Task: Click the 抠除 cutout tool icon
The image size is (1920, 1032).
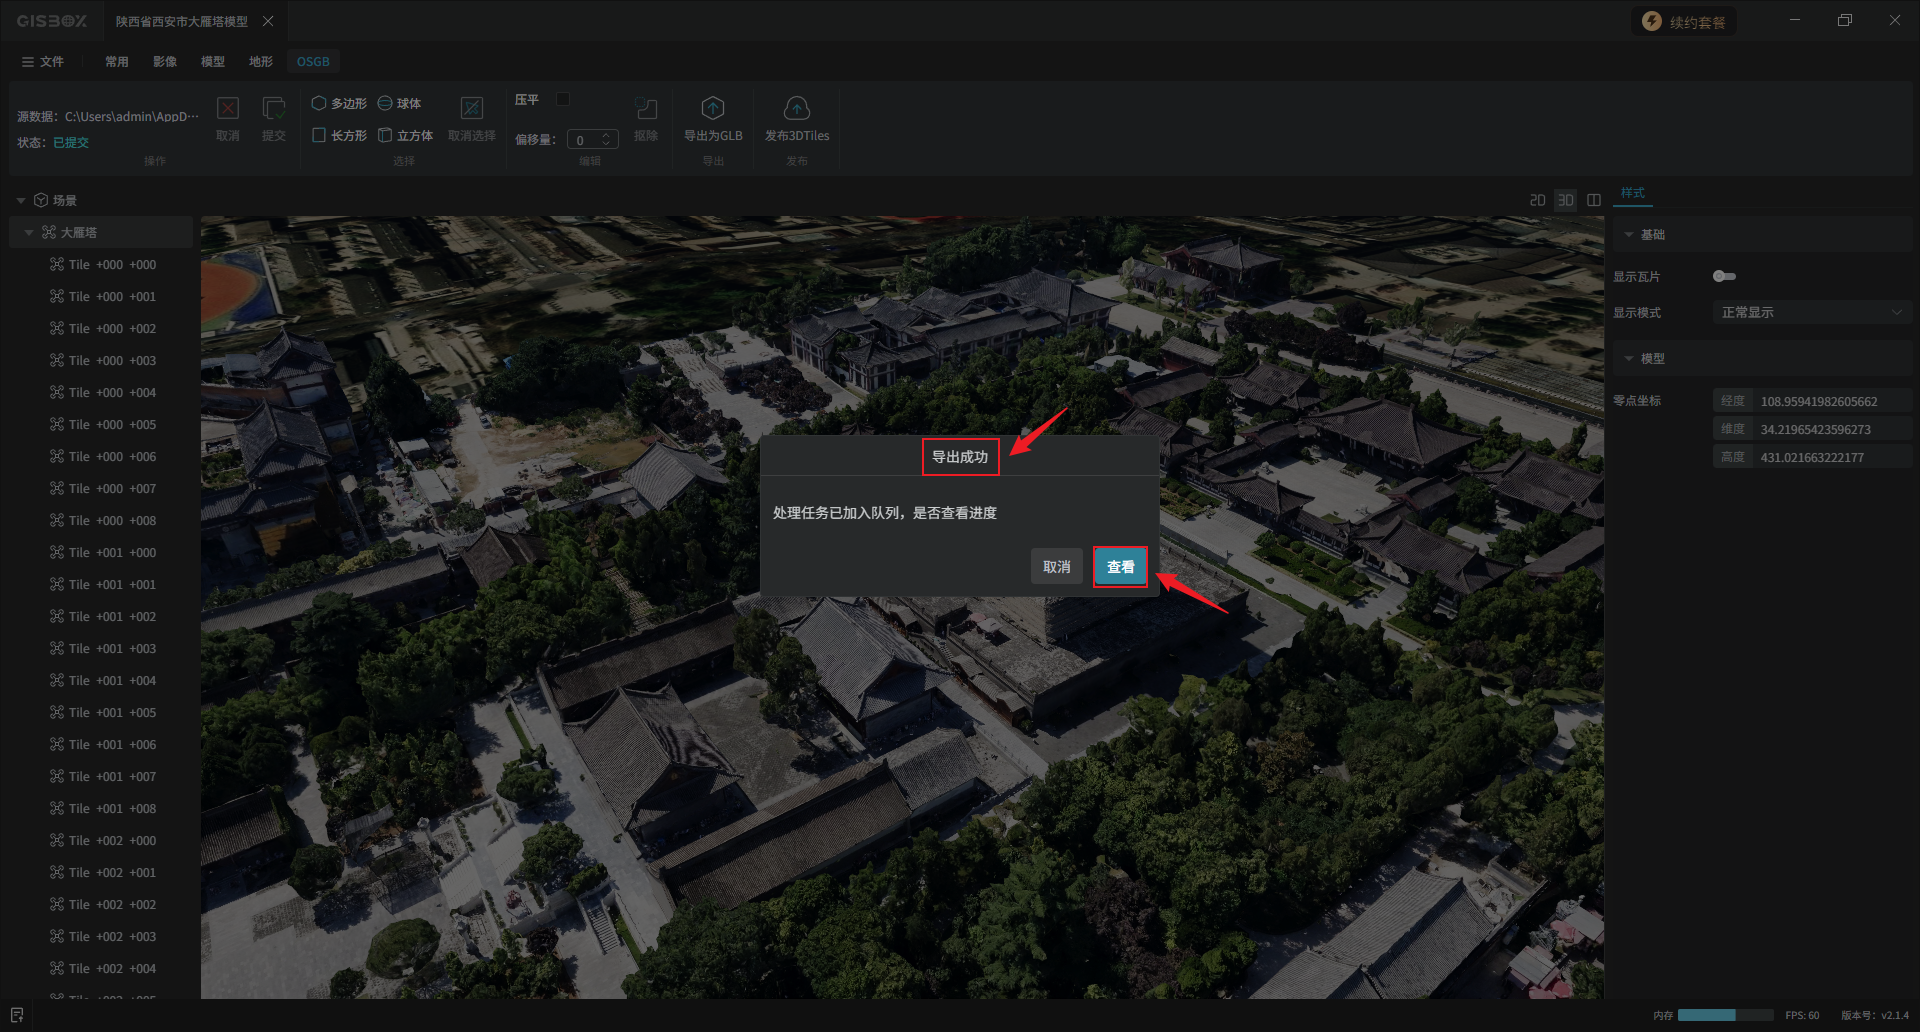Action: (x=646, y=108)
